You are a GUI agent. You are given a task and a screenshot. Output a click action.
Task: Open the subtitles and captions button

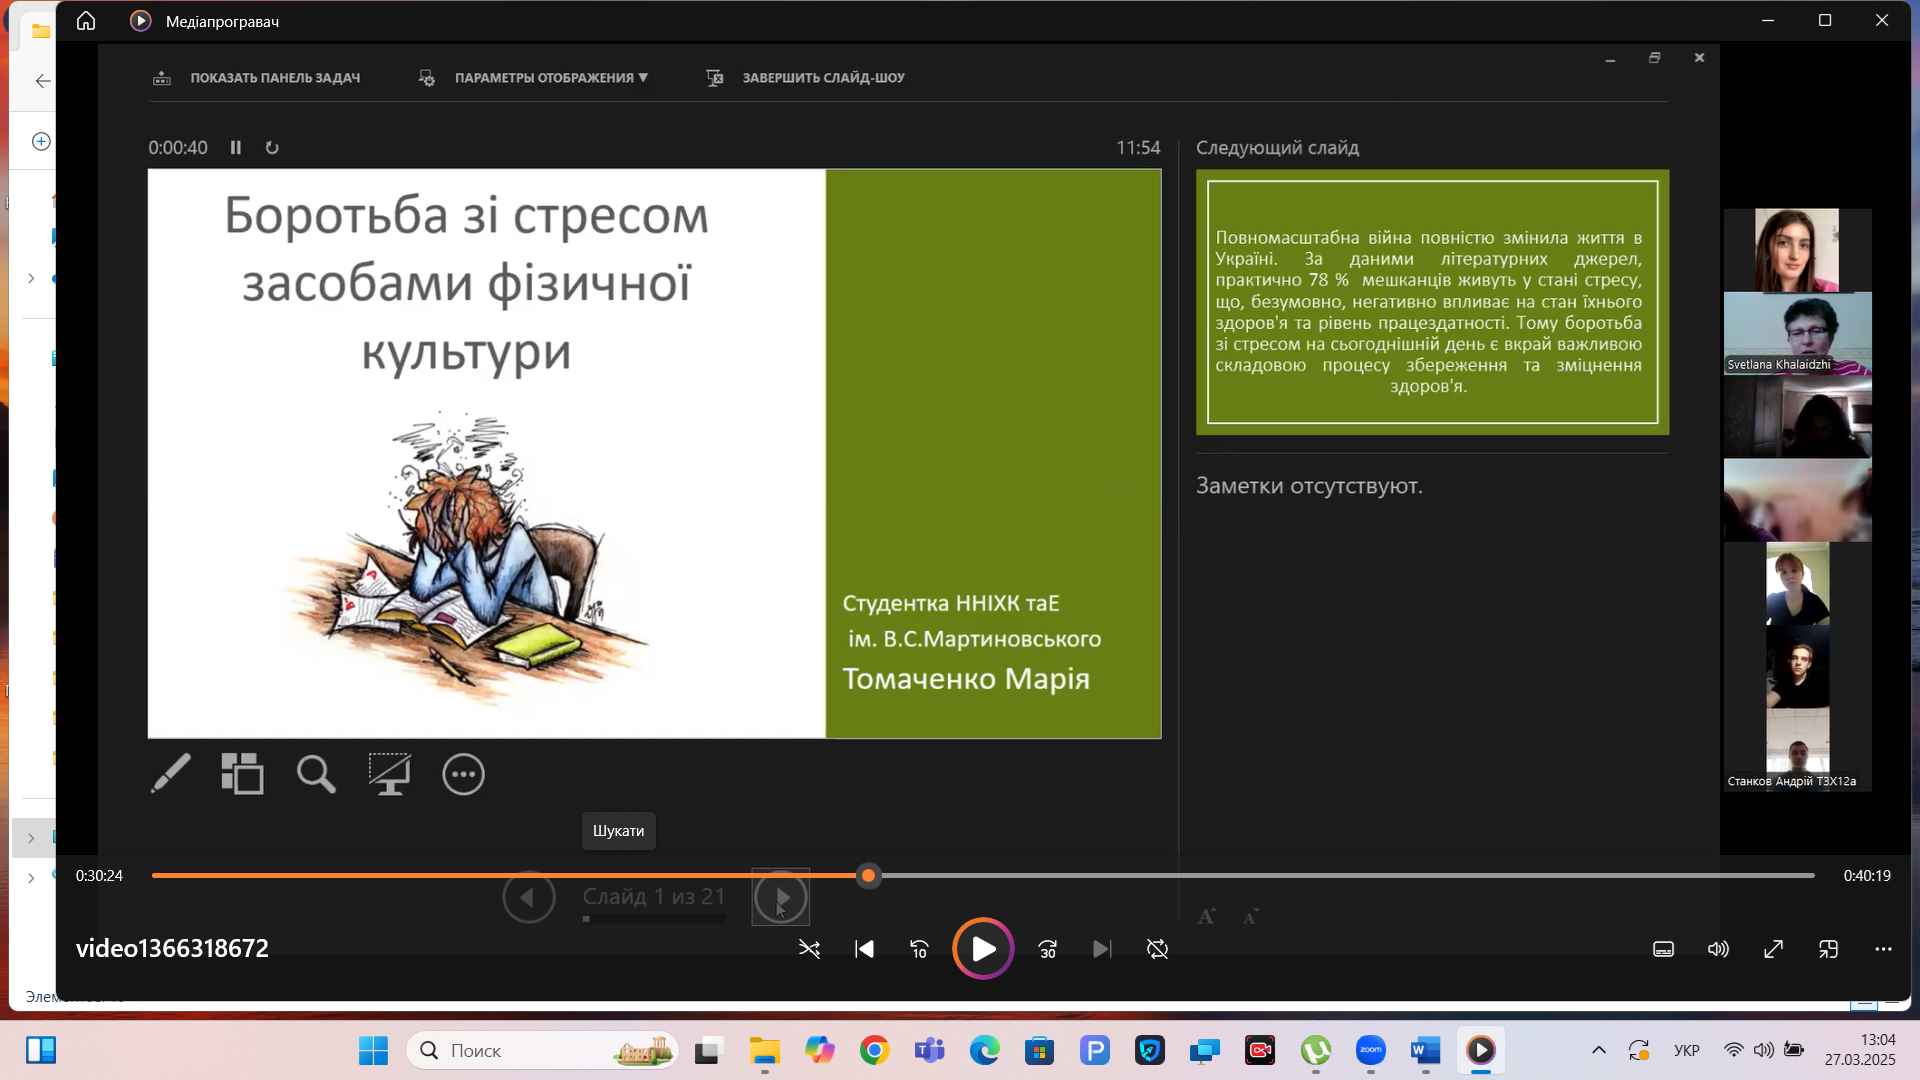(1663, 949)
